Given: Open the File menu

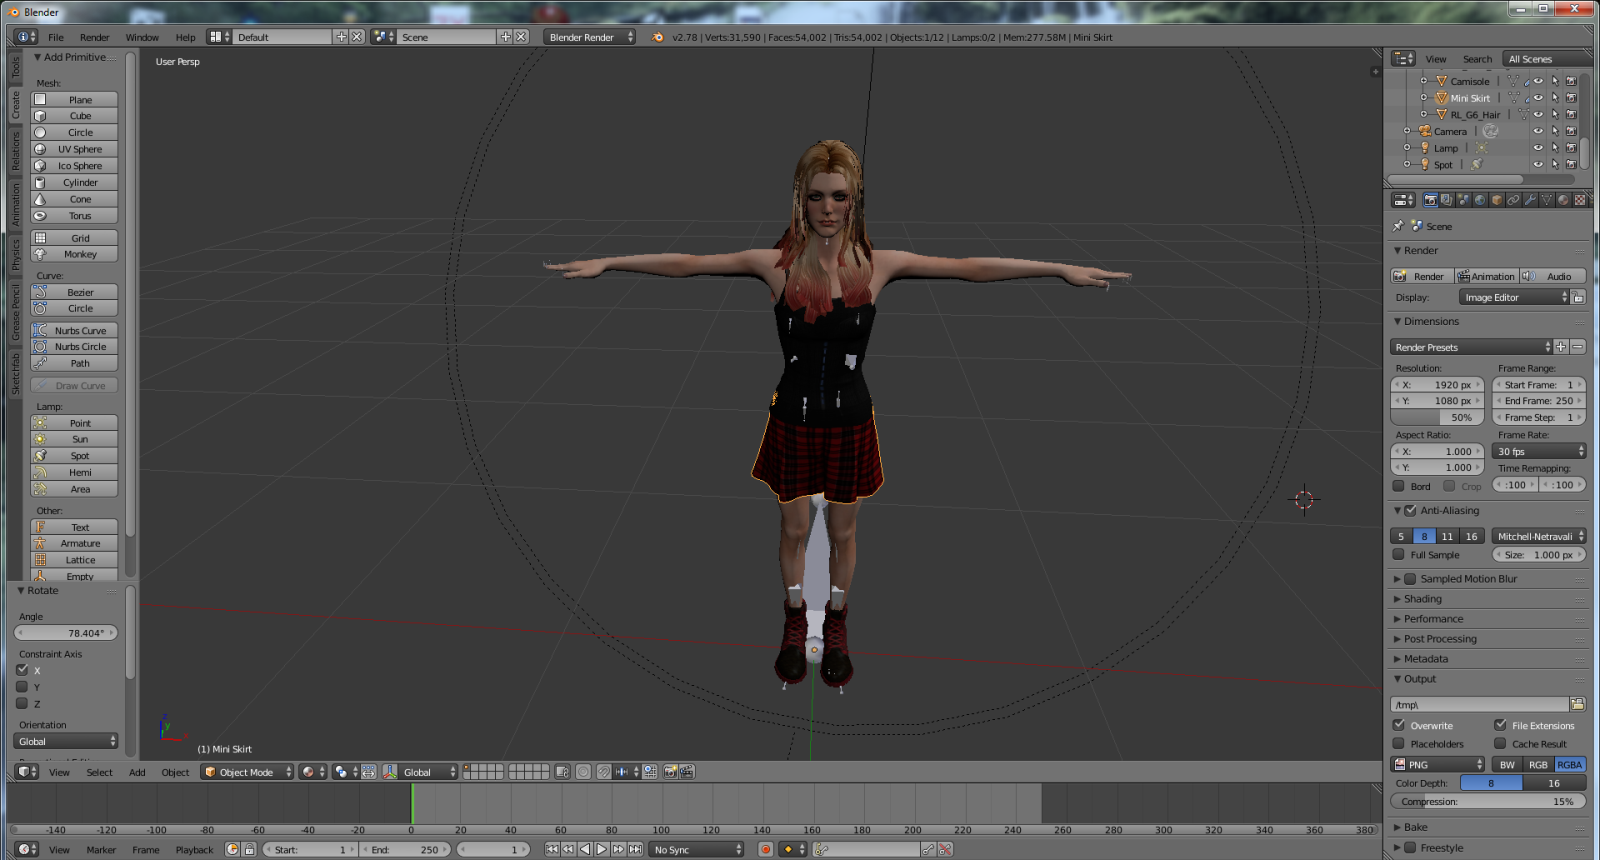Looking at the screenshot, I should point(56,37).
